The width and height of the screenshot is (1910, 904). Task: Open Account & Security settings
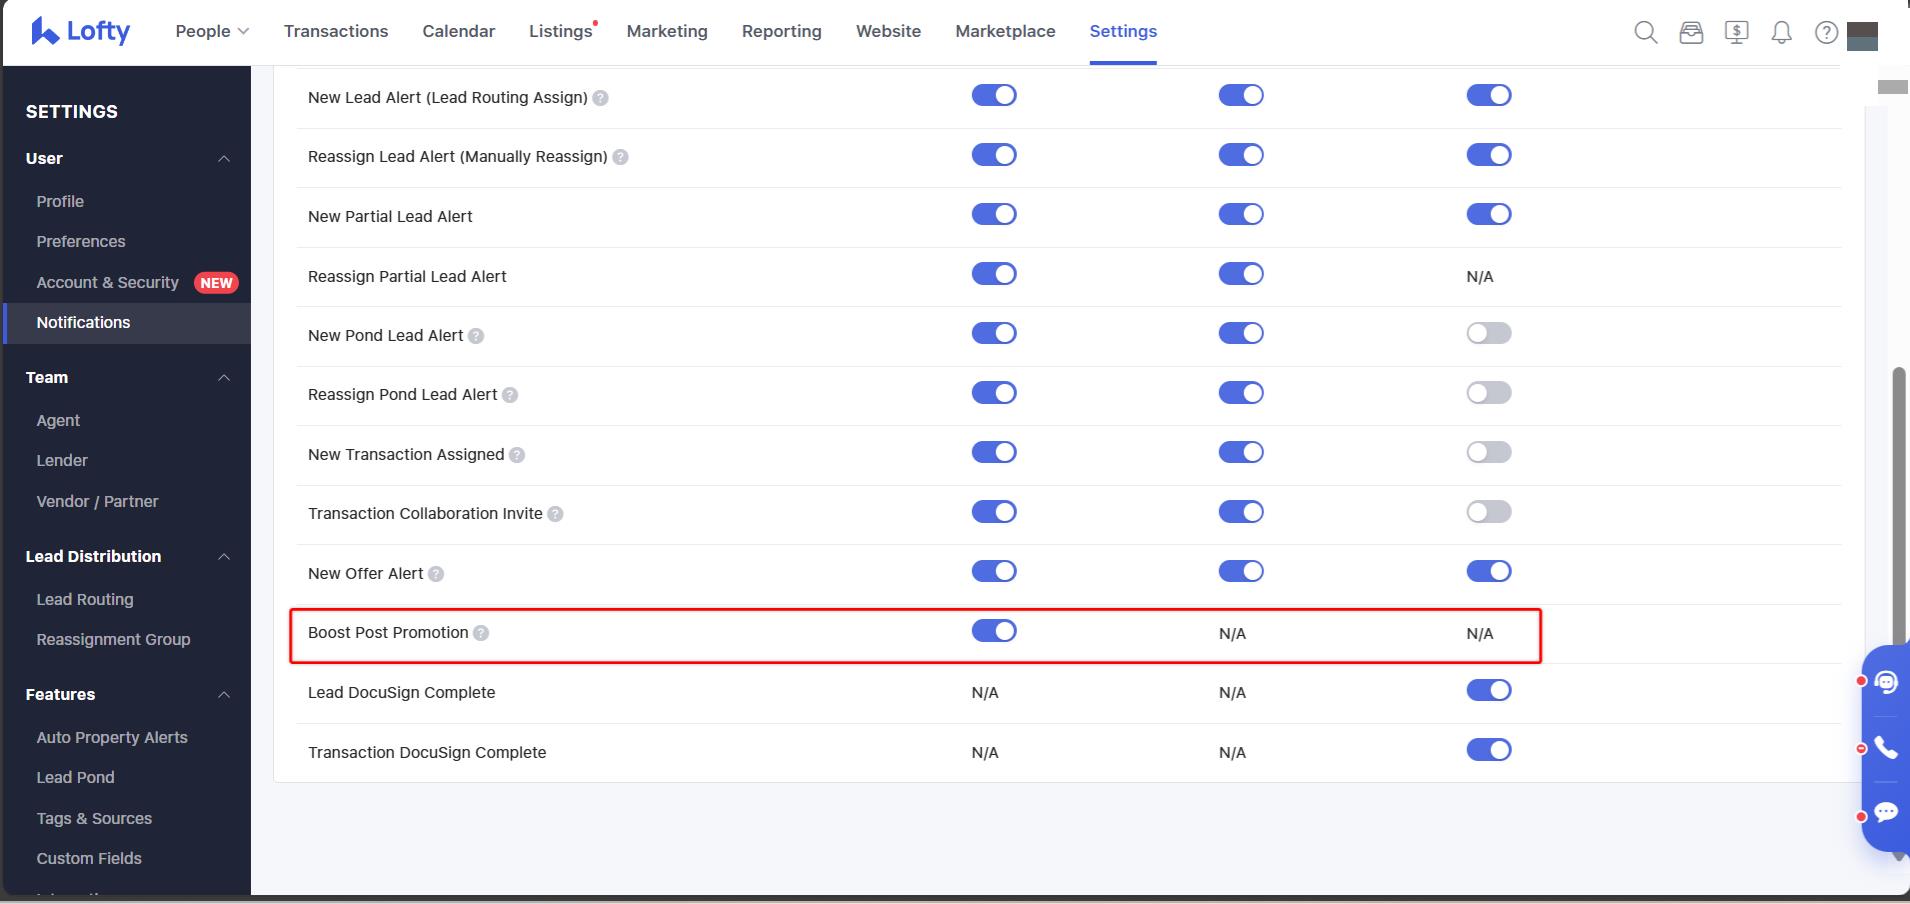click(x=108, y=283)
